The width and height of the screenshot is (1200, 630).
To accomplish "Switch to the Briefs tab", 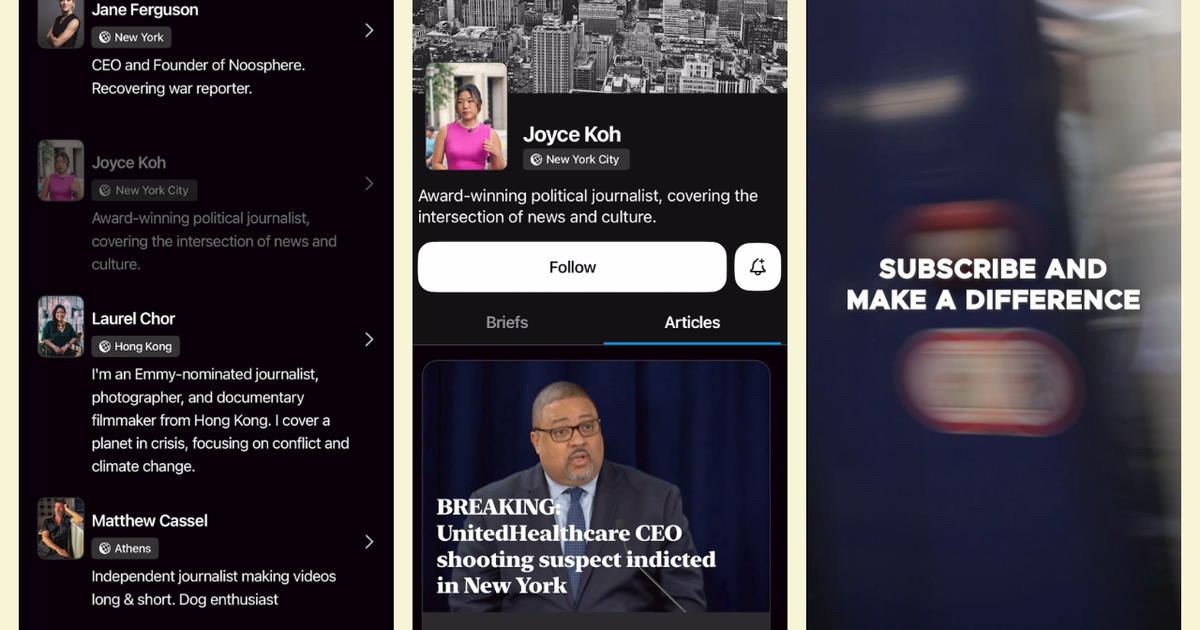I will pos(507,322).
